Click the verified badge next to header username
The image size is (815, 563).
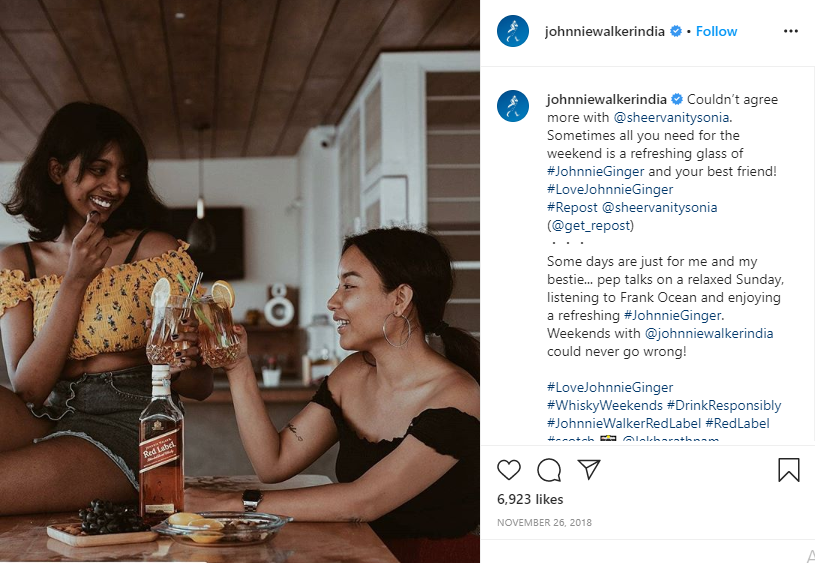[676, 31]
